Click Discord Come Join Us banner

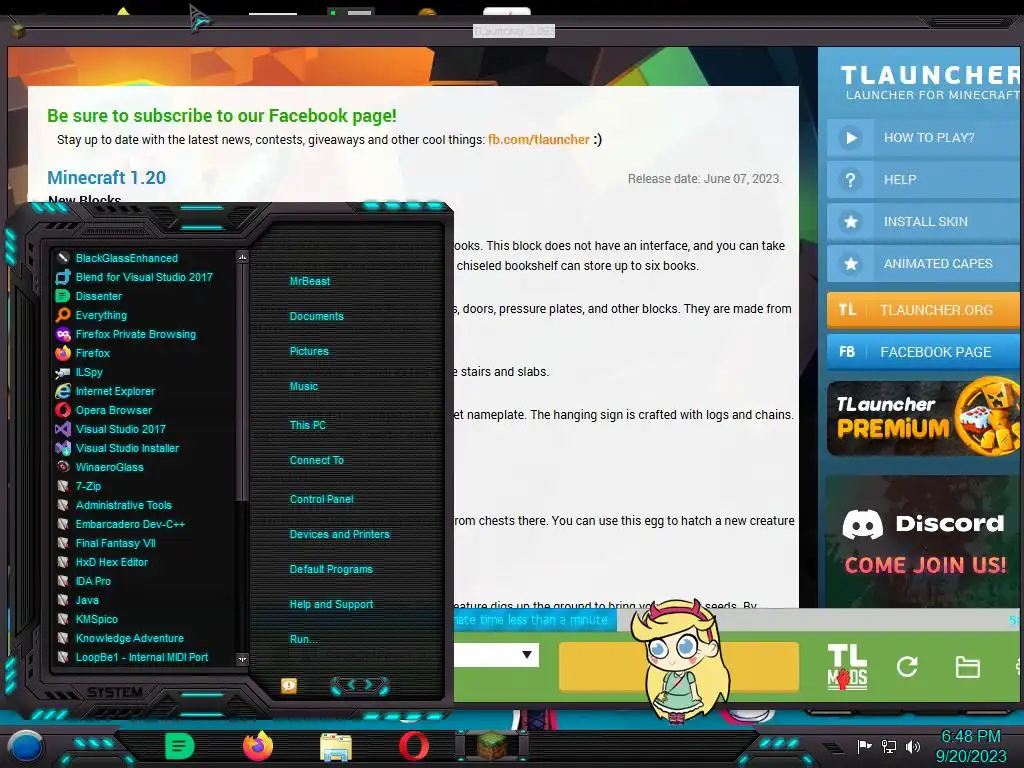pyautogui.click(x=923, y=542)
